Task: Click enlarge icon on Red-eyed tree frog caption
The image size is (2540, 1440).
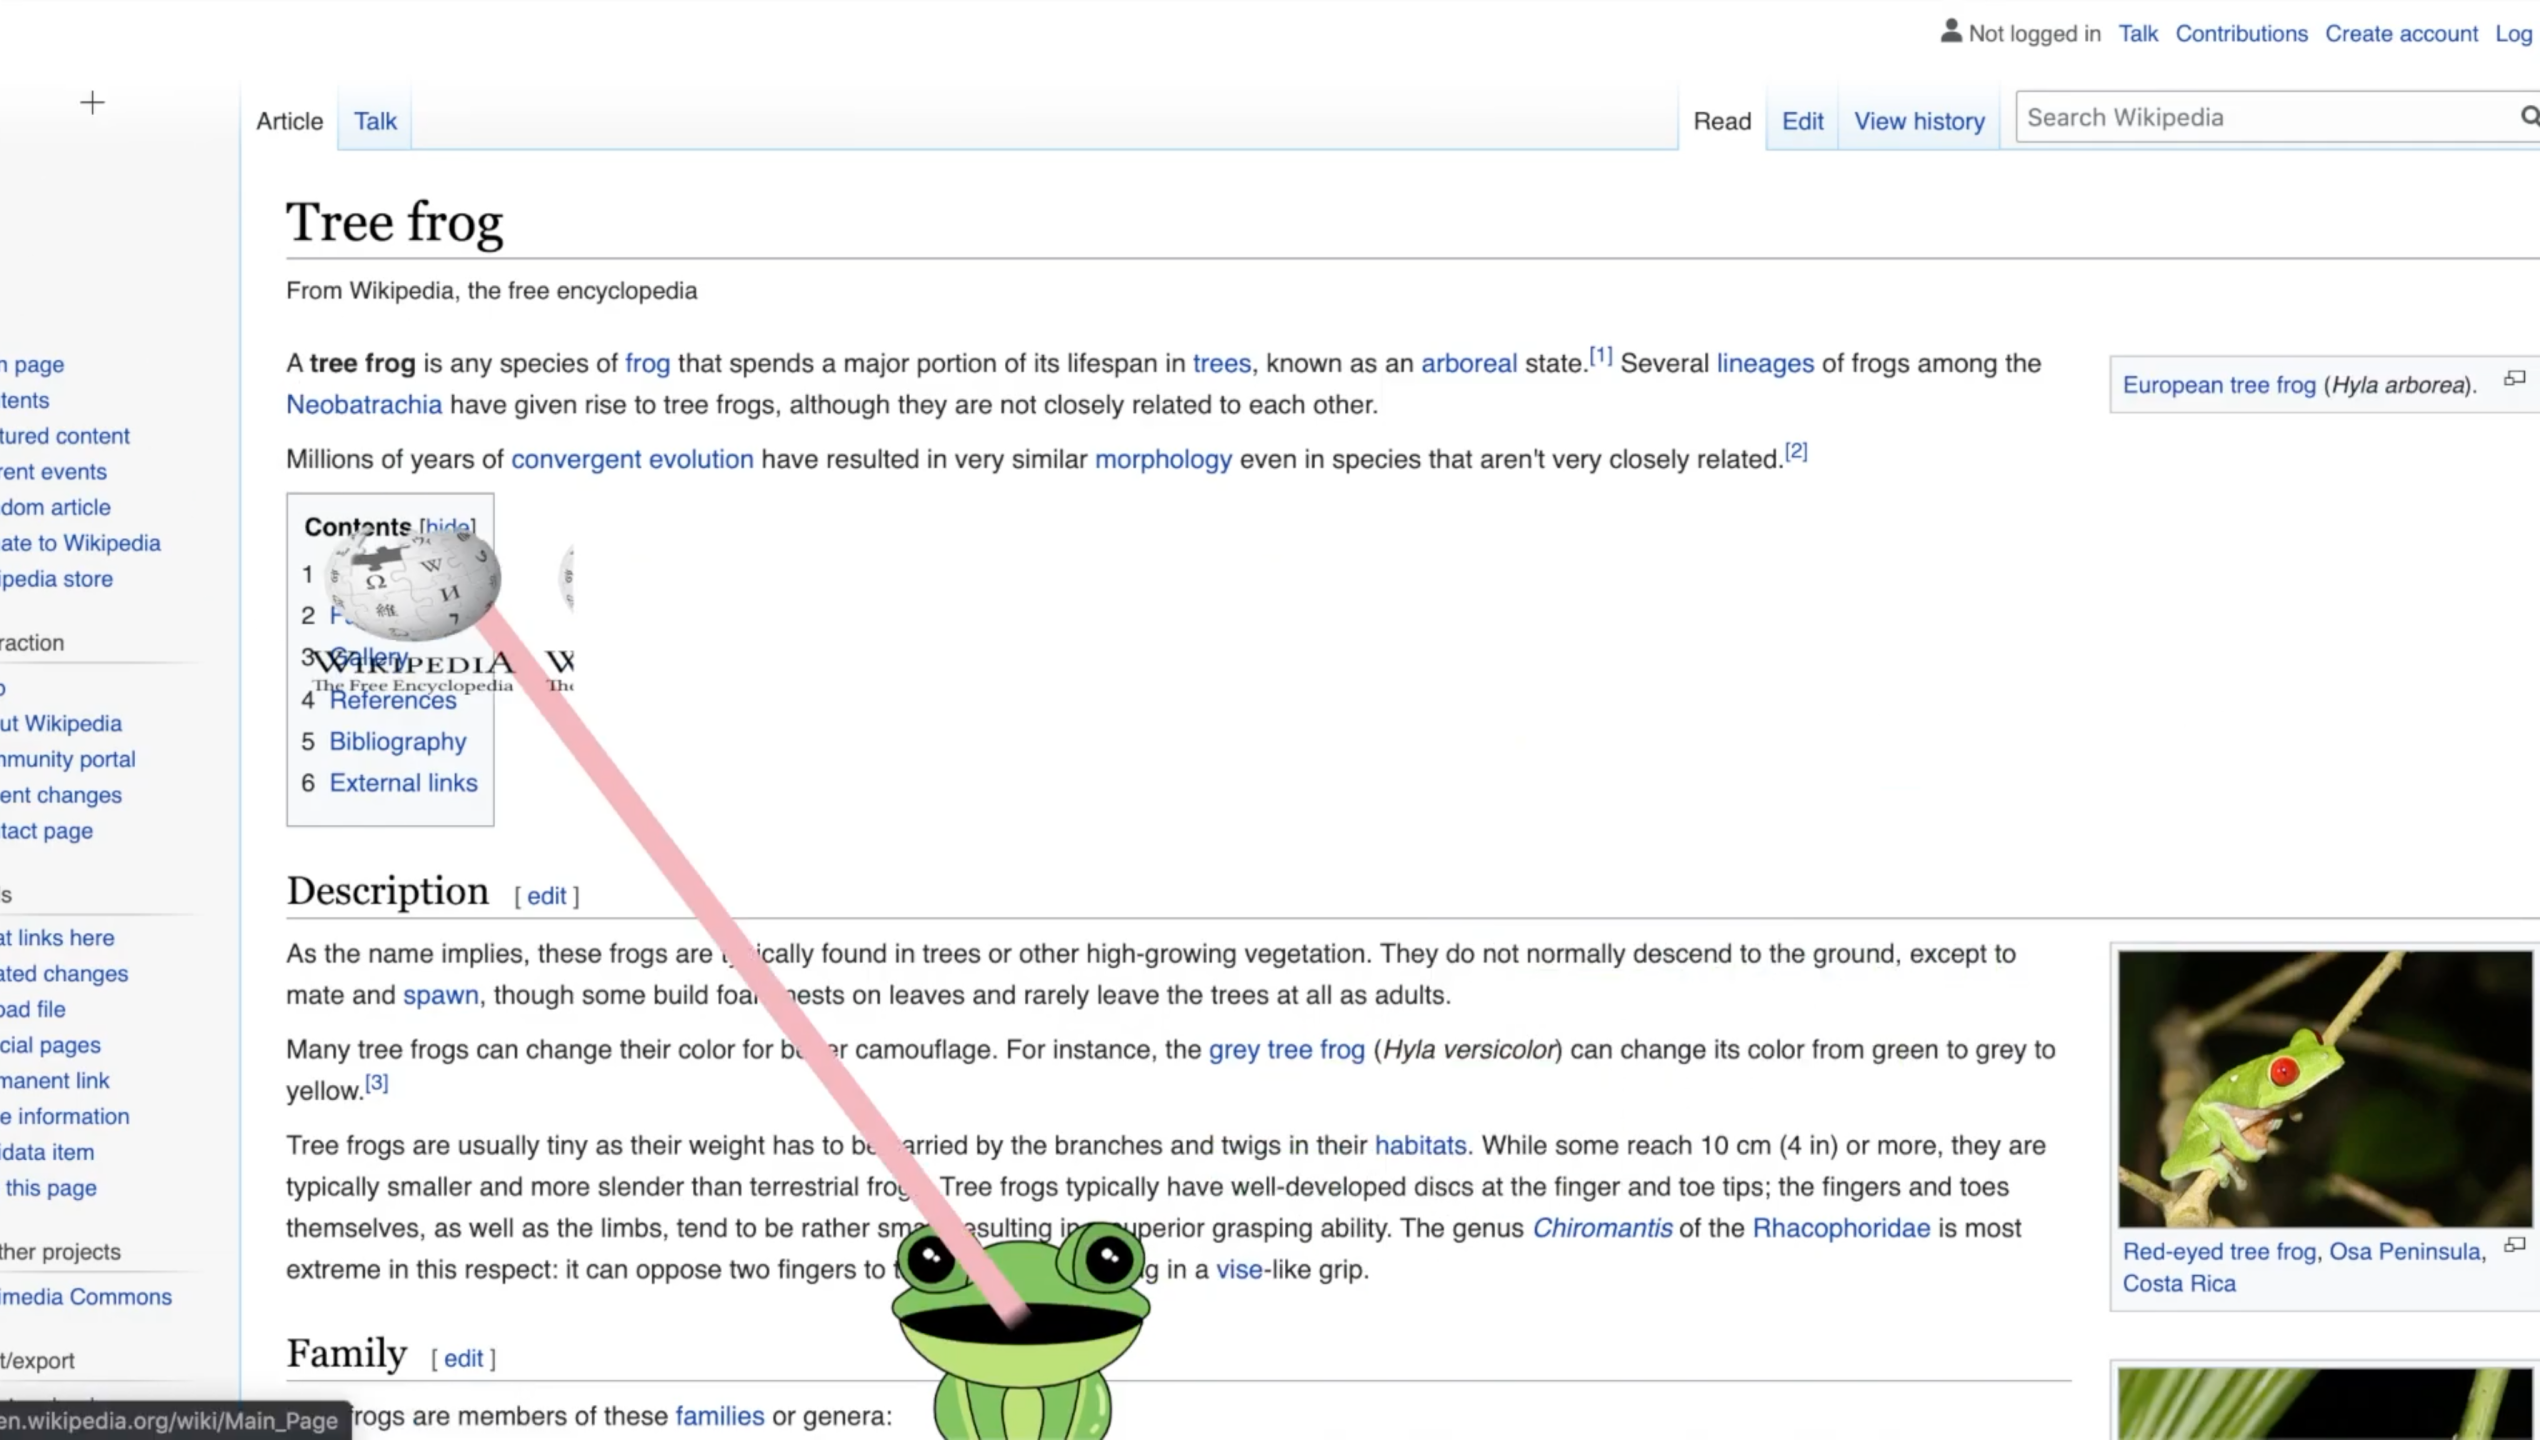Action: point(2514,1246)
